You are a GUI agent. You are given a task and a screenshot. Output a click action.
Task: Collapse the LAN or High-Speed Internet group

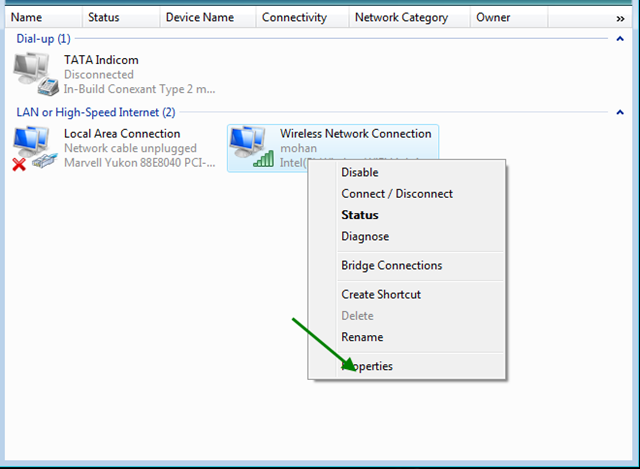[x=620, y=112]
